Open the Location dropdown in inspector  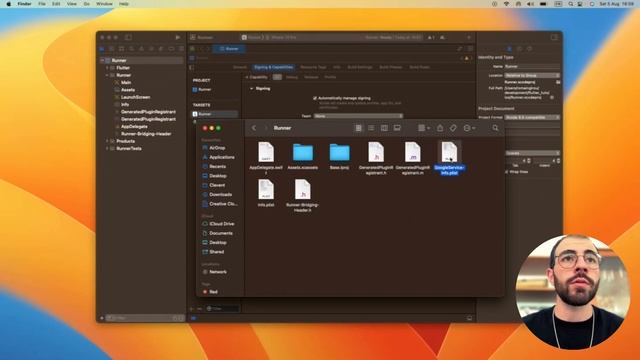532,76
